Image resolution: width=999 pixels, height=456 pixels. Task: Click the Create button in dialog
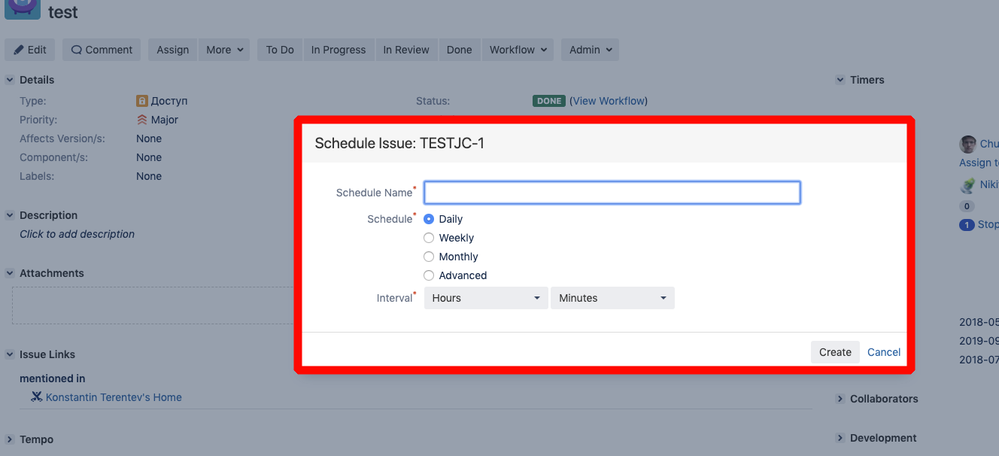pos(835,352)
